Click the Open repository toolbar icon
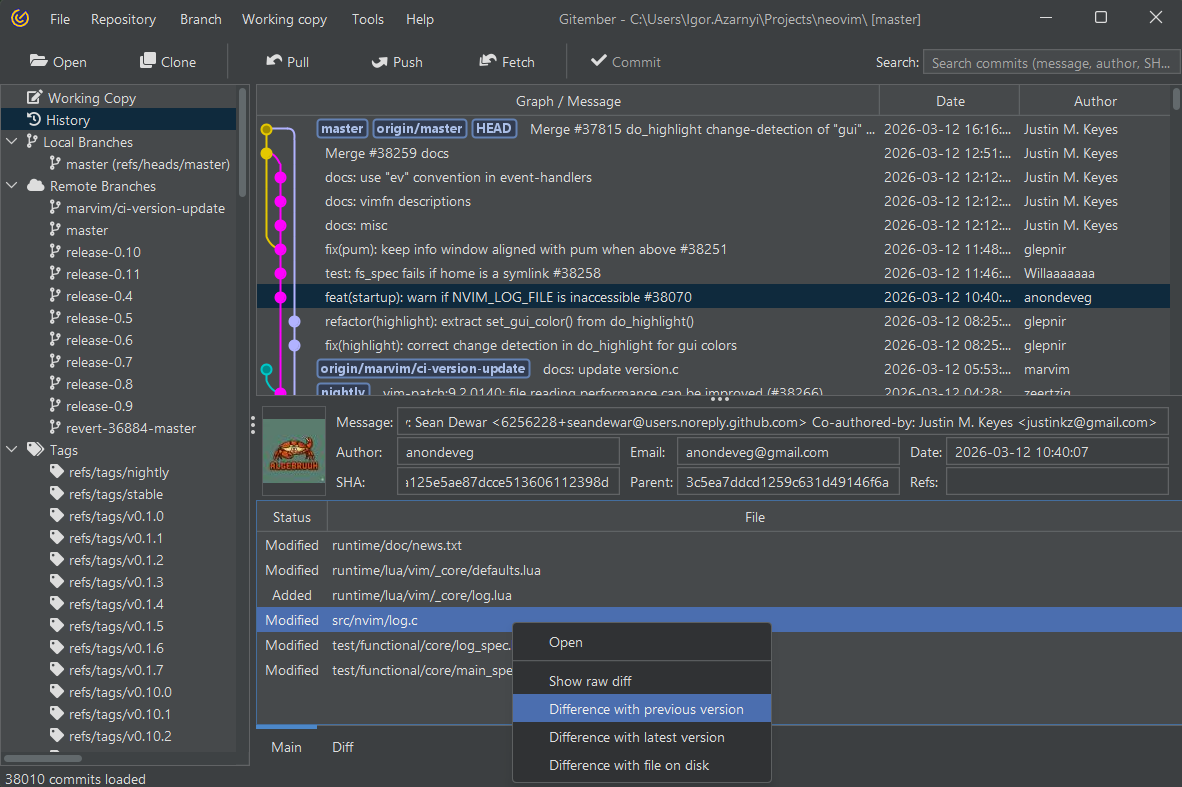This screenshot has height=787, width=1182. (x=39, y=61)
